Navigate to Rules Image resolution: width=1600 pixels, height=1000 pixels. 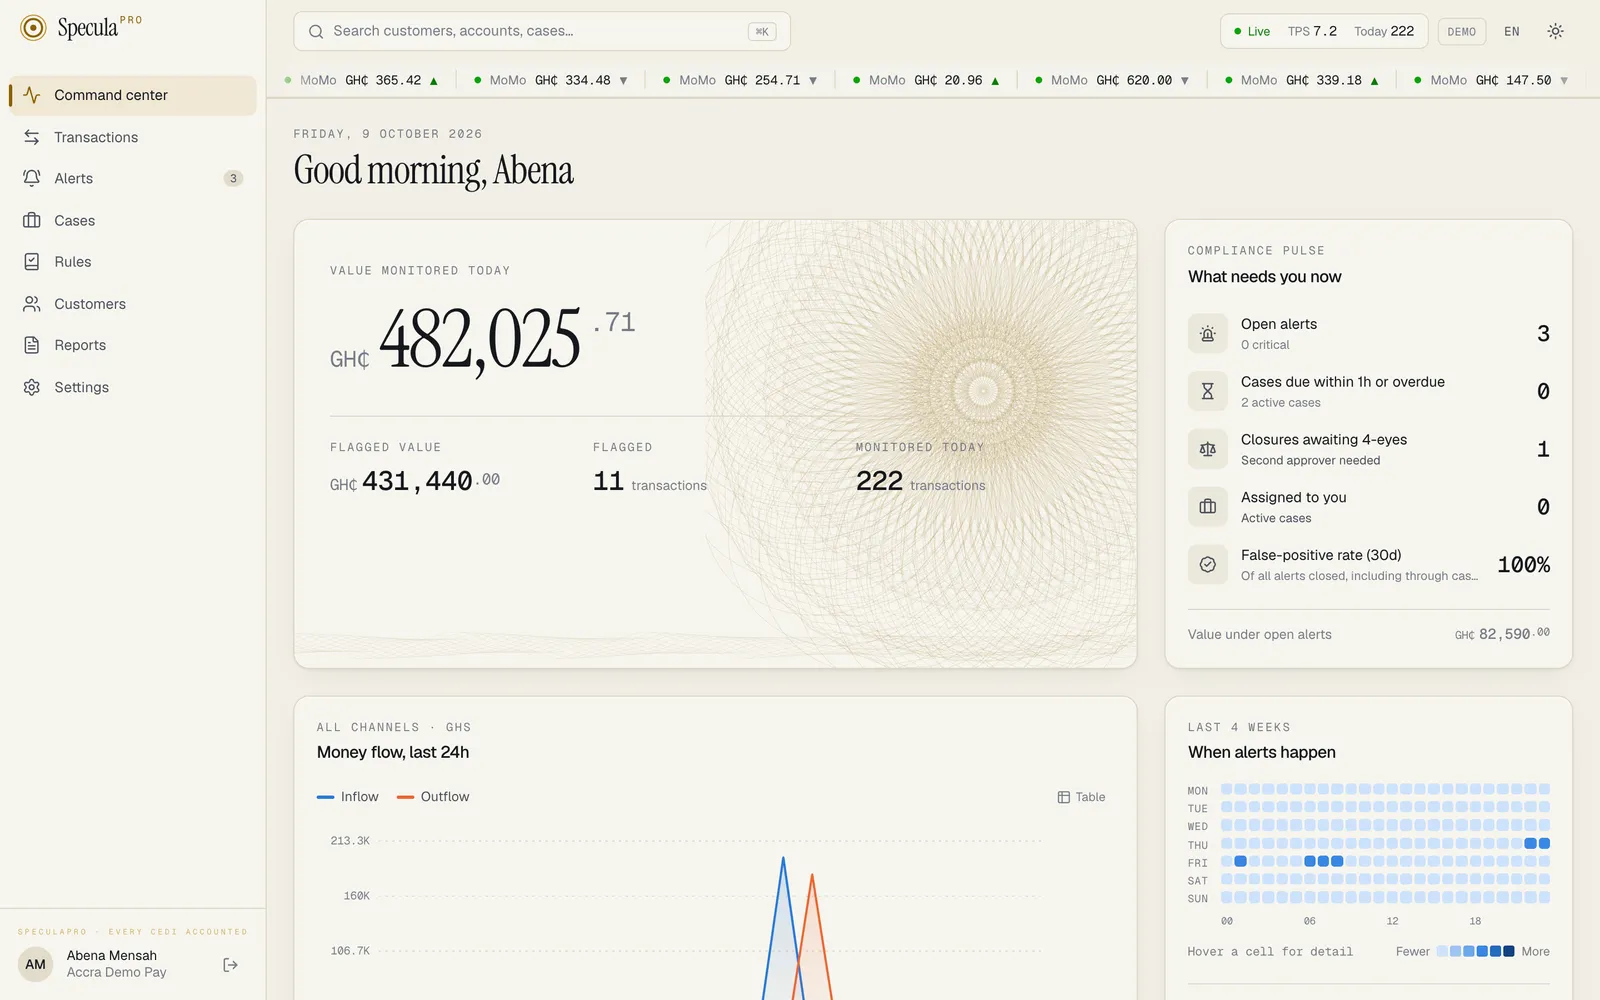[x=133, y=262]
